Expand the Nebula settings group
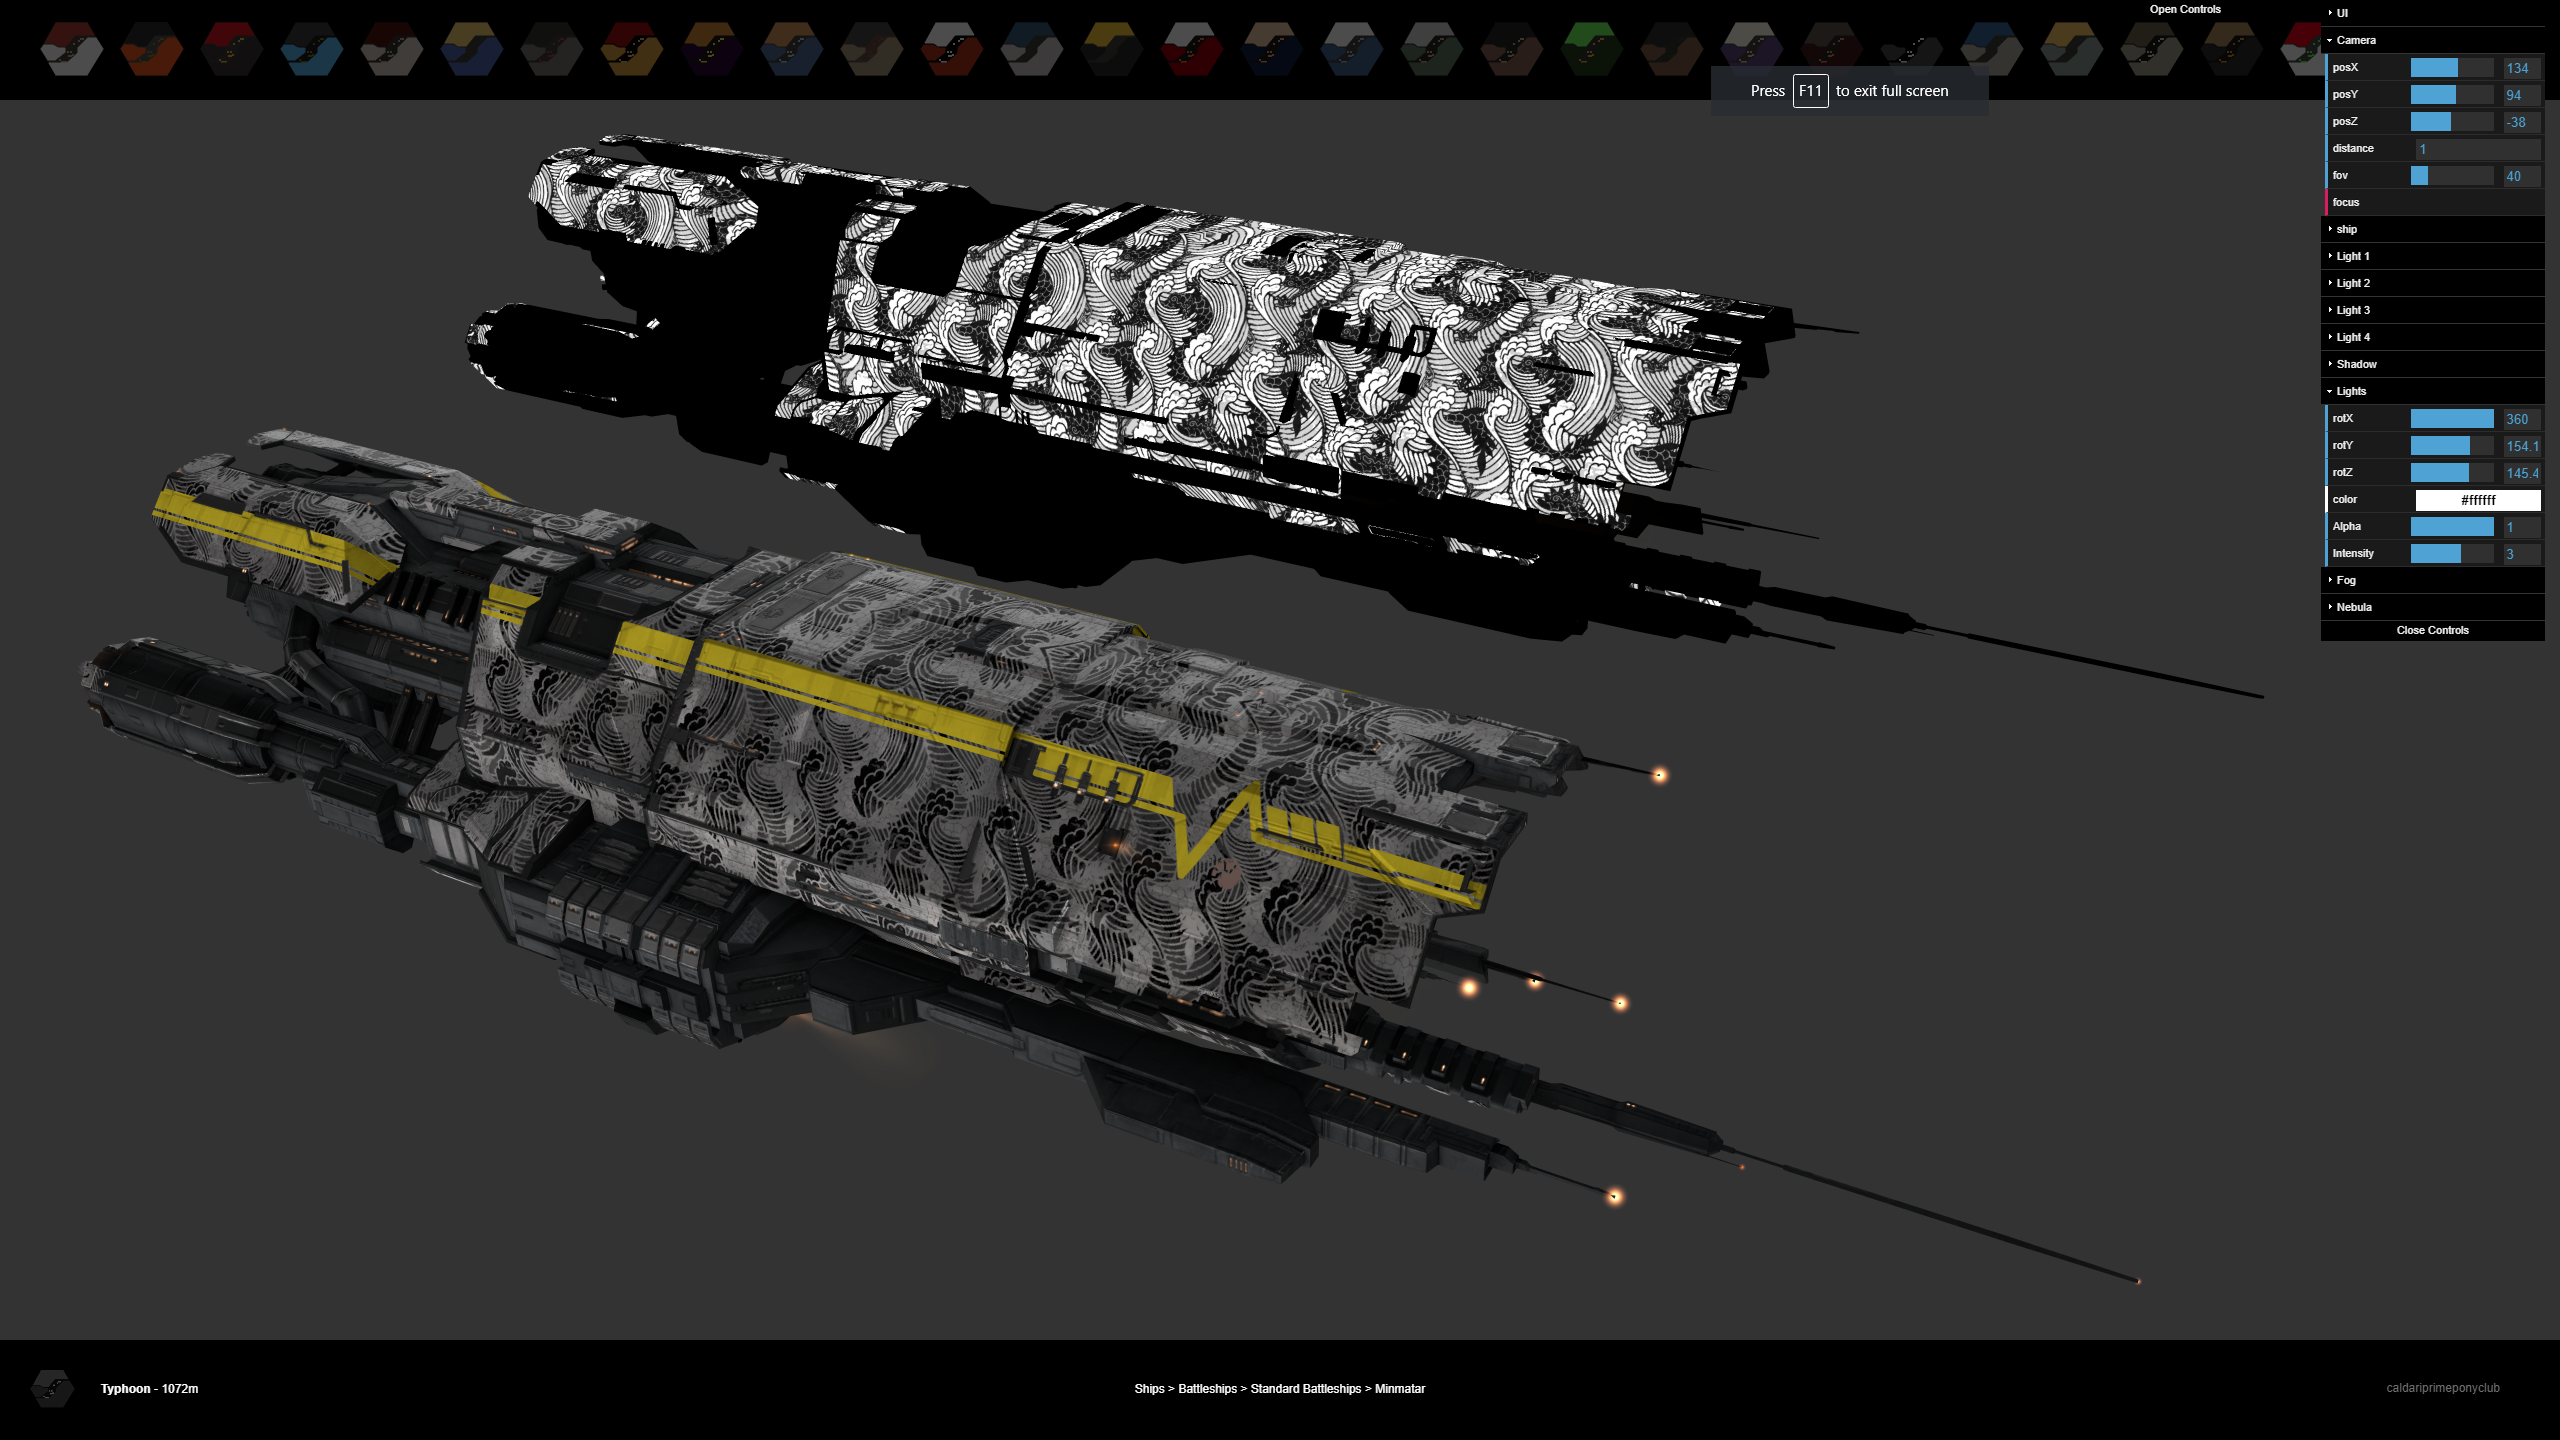 2353,607
